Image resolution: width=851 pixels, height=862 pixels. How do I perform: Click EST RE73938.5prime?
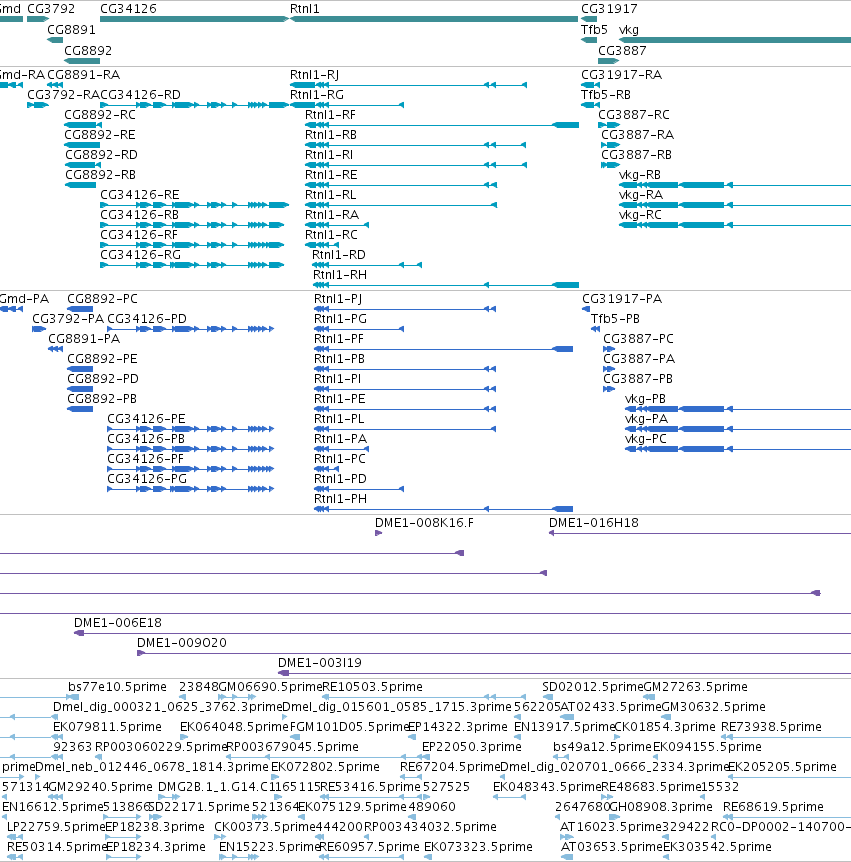click(771, 727)
